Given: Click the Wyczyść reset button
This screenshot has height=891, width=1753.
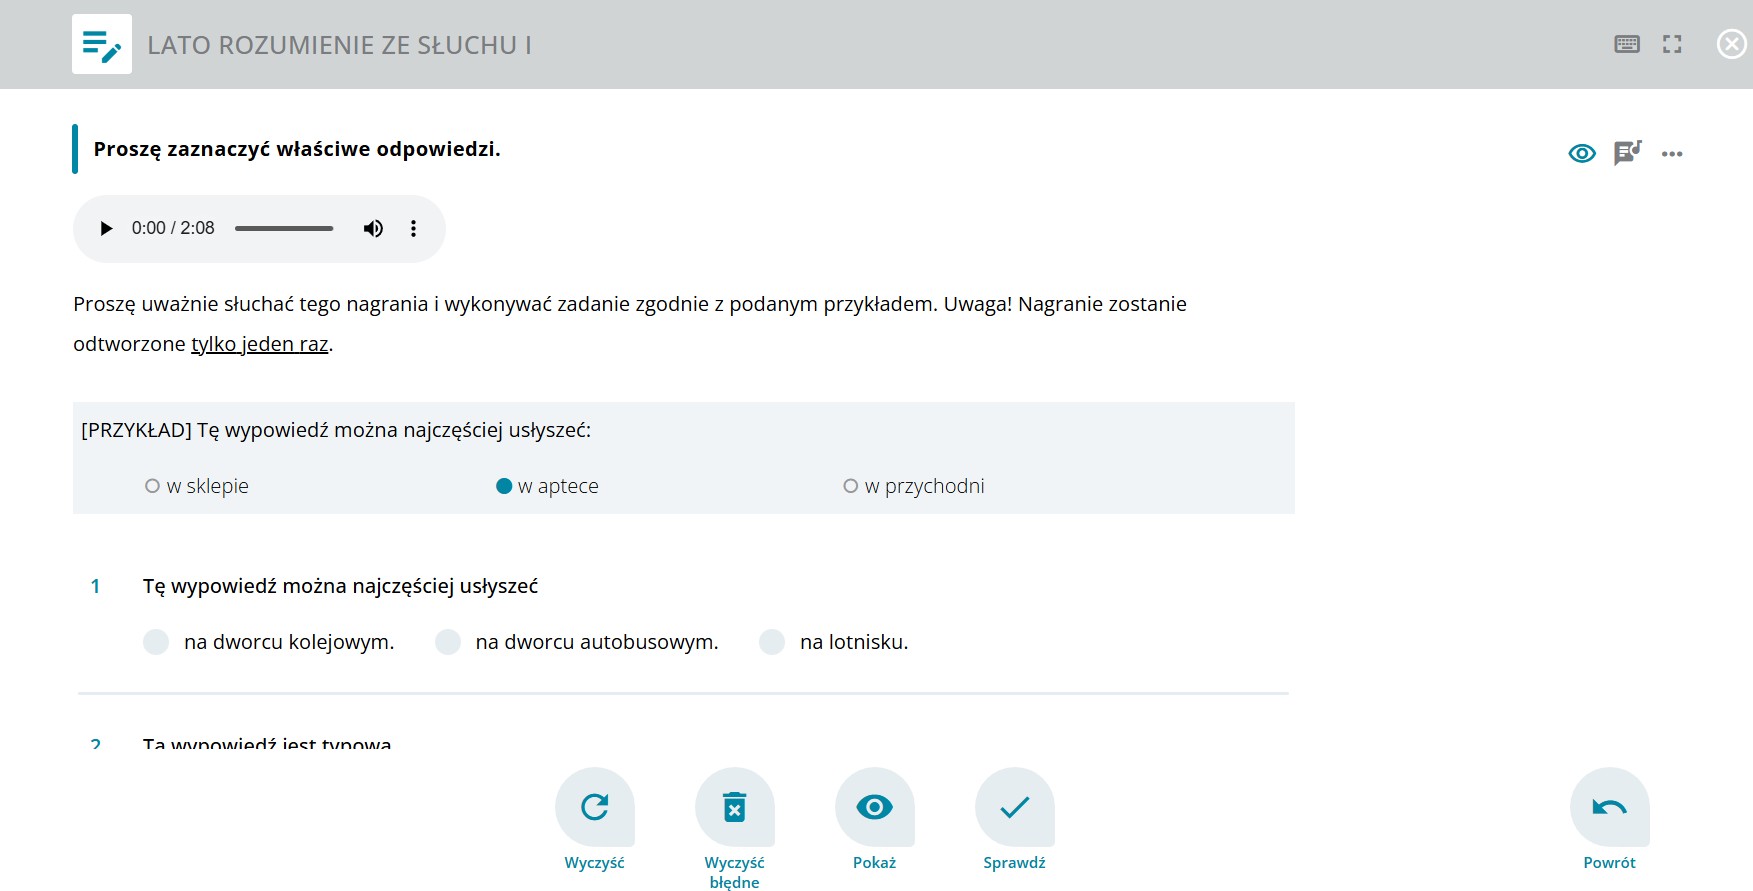Looking at the screenshot, I should 595,807.
